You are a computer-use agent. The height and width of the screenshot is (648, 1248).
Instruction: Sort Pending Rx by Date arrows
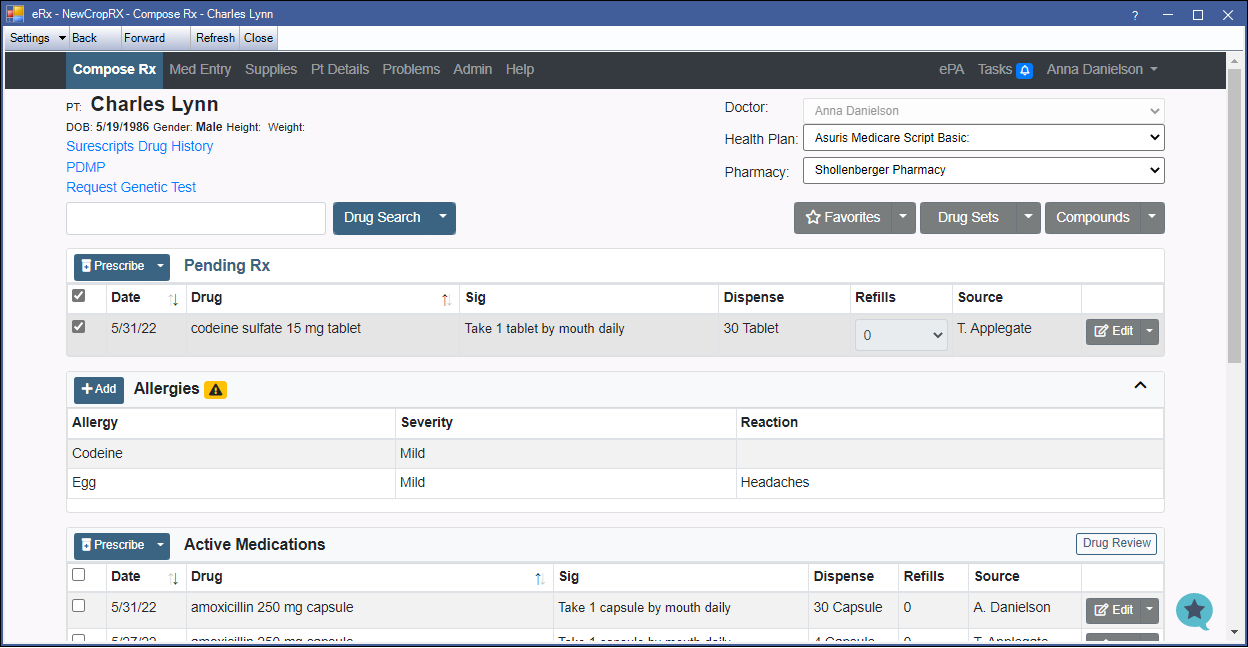pos(173,299)
